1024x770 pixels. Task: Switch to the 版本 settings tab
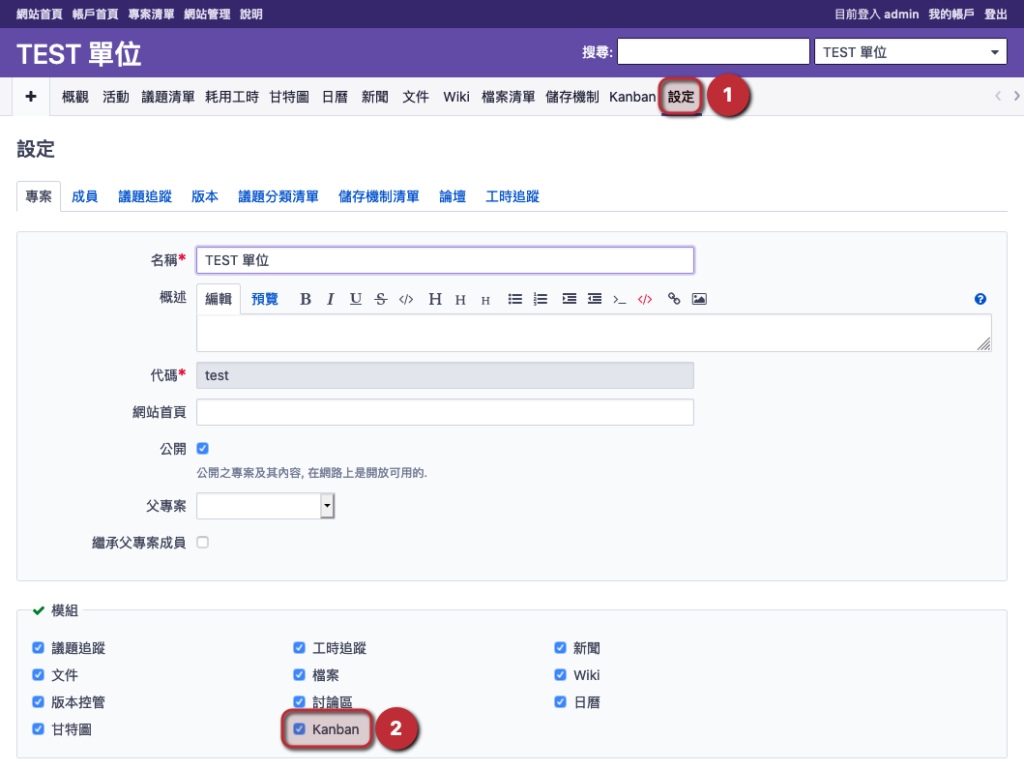[204, 197]
